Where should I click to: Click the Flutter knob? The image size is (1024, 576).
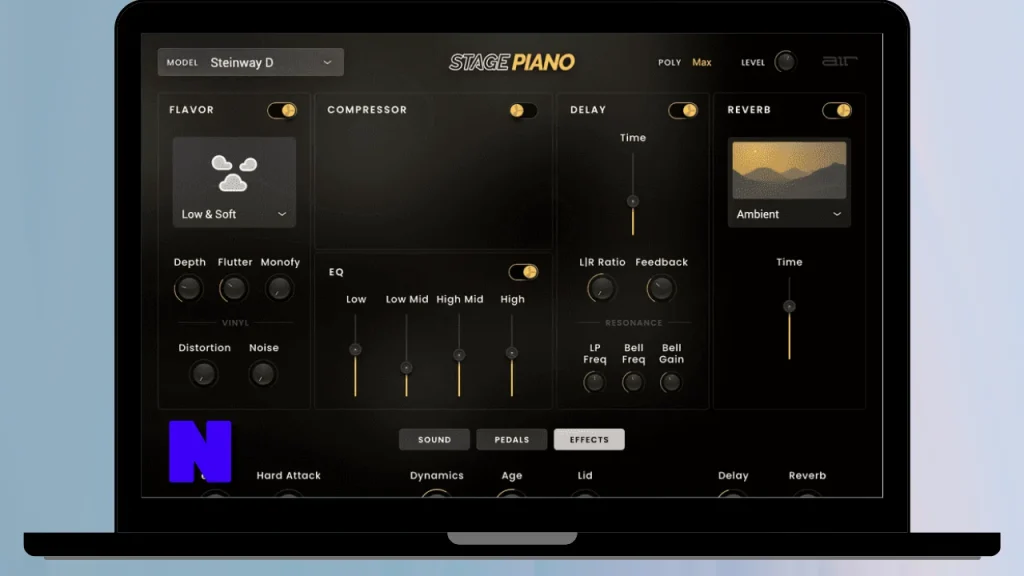[234, 289]
